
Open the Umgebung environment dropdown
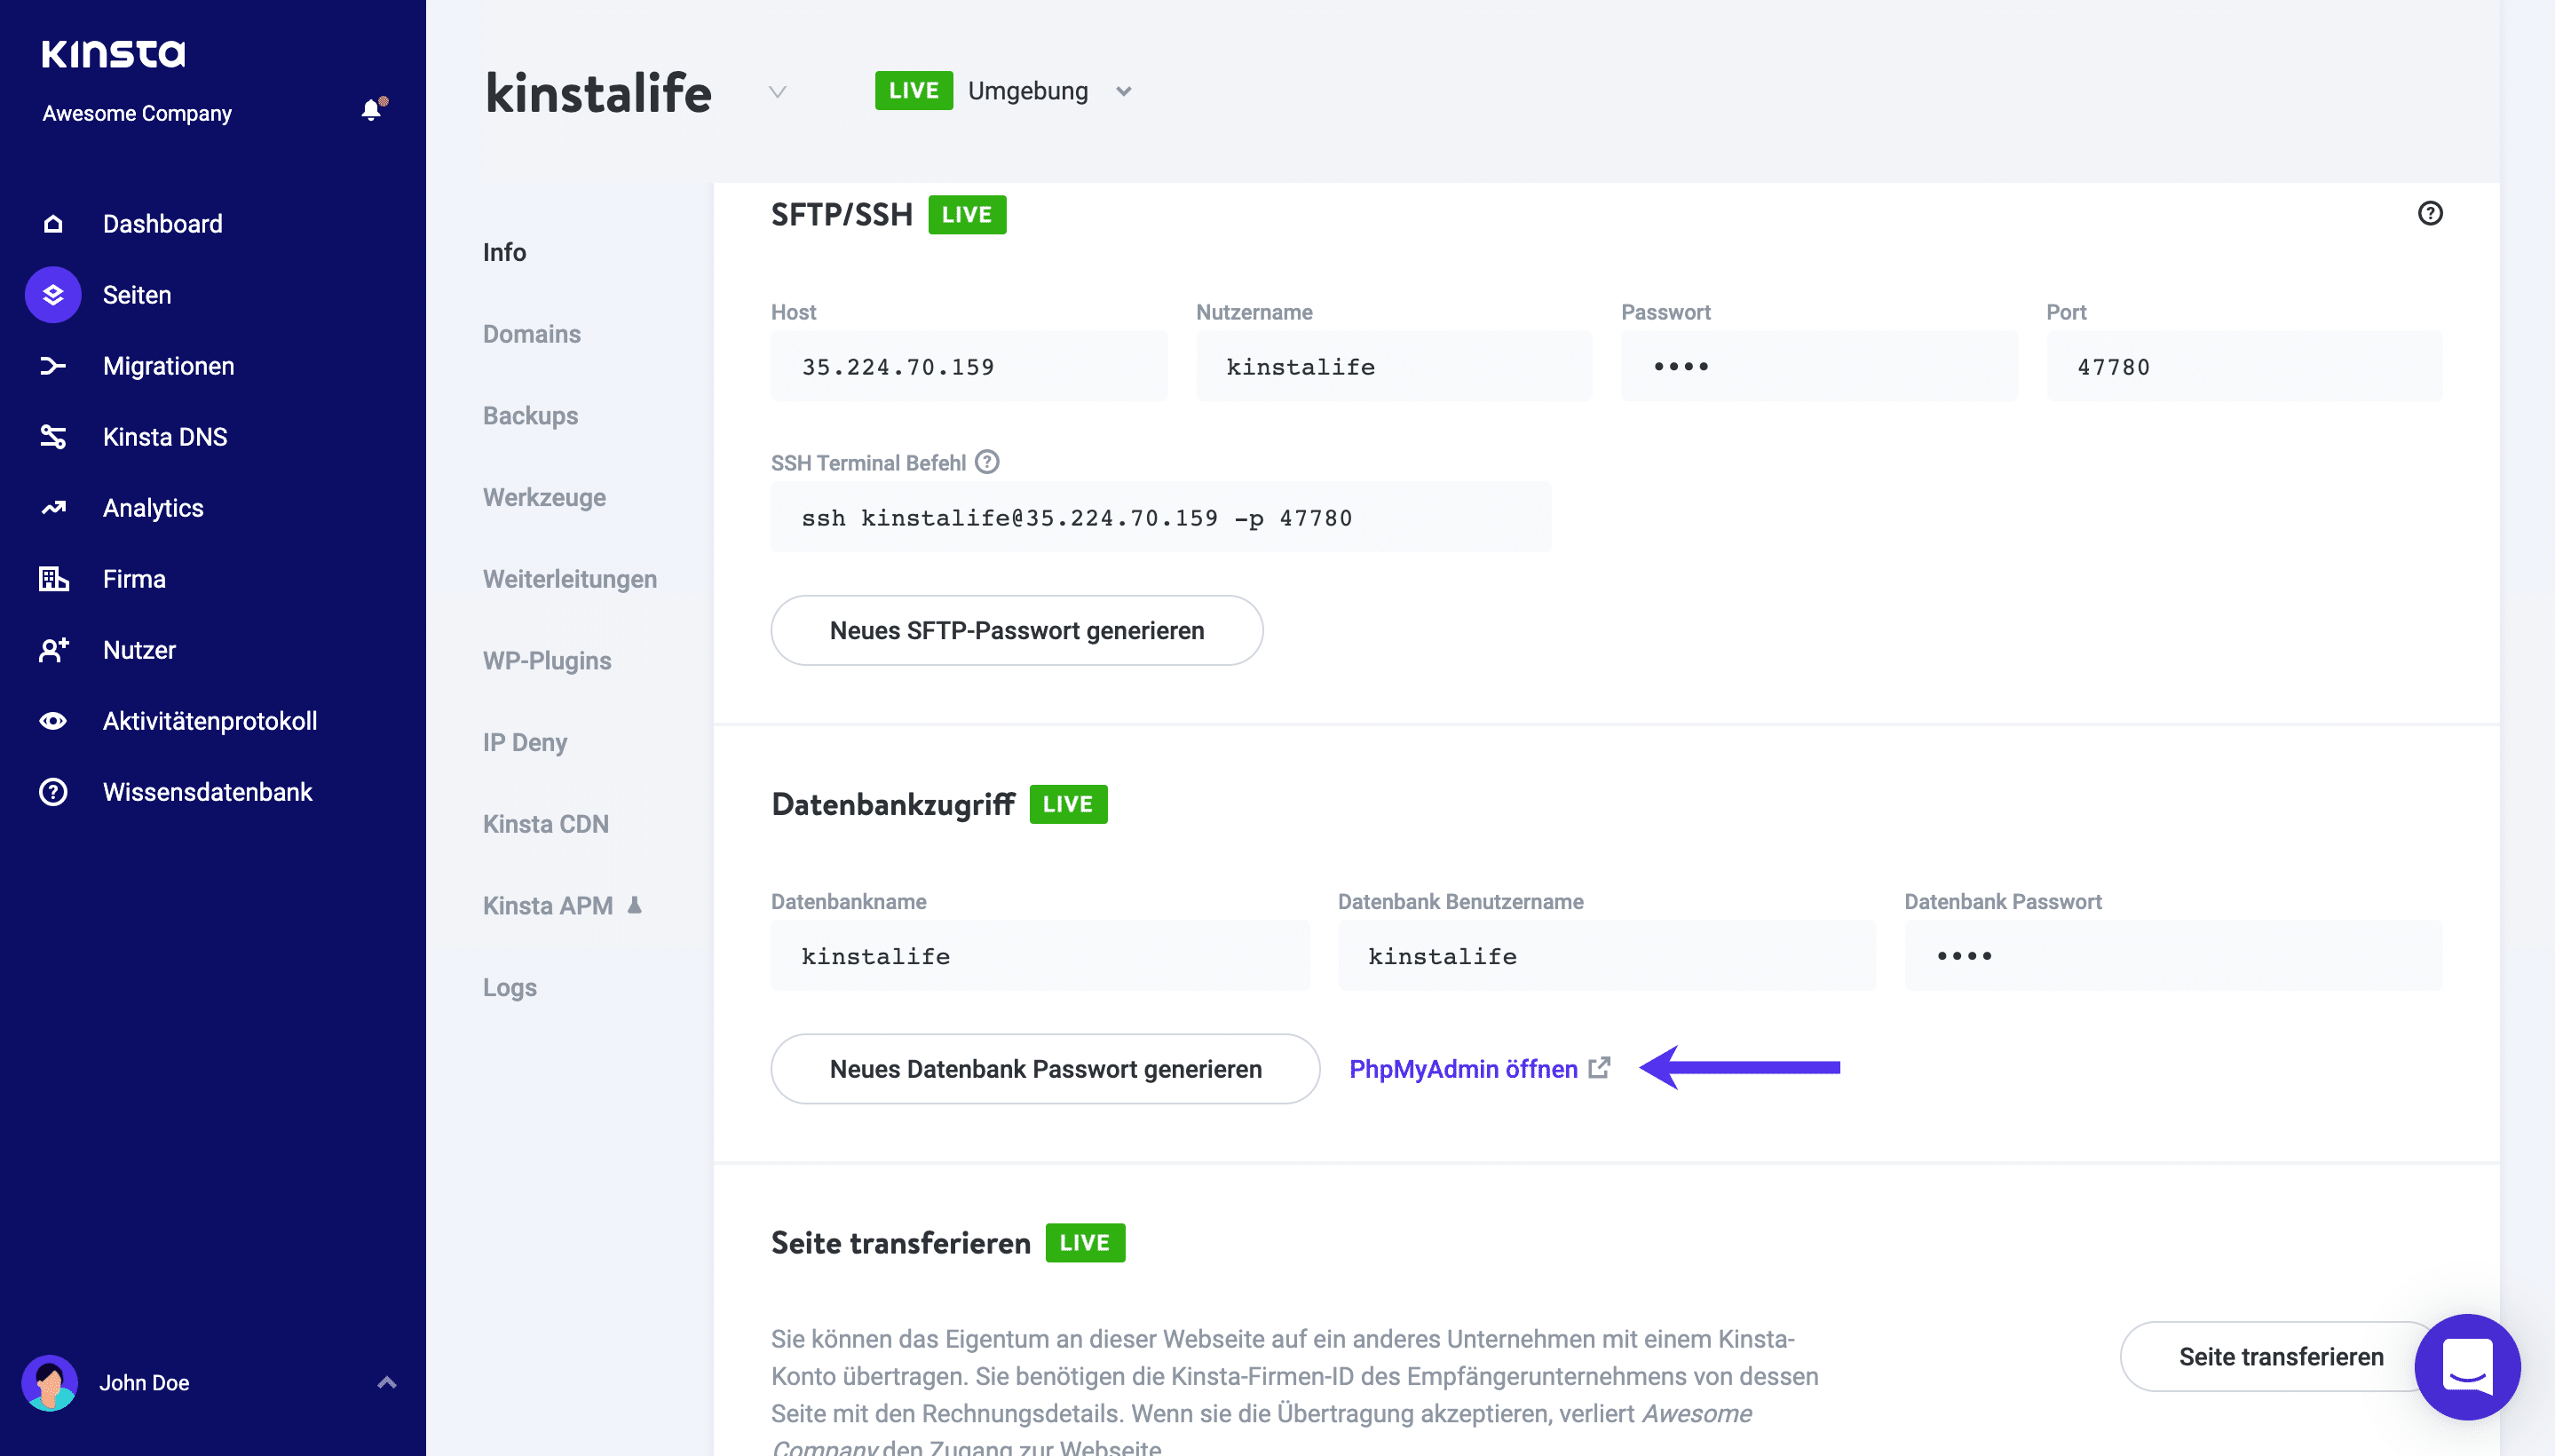click(1122, 91)
